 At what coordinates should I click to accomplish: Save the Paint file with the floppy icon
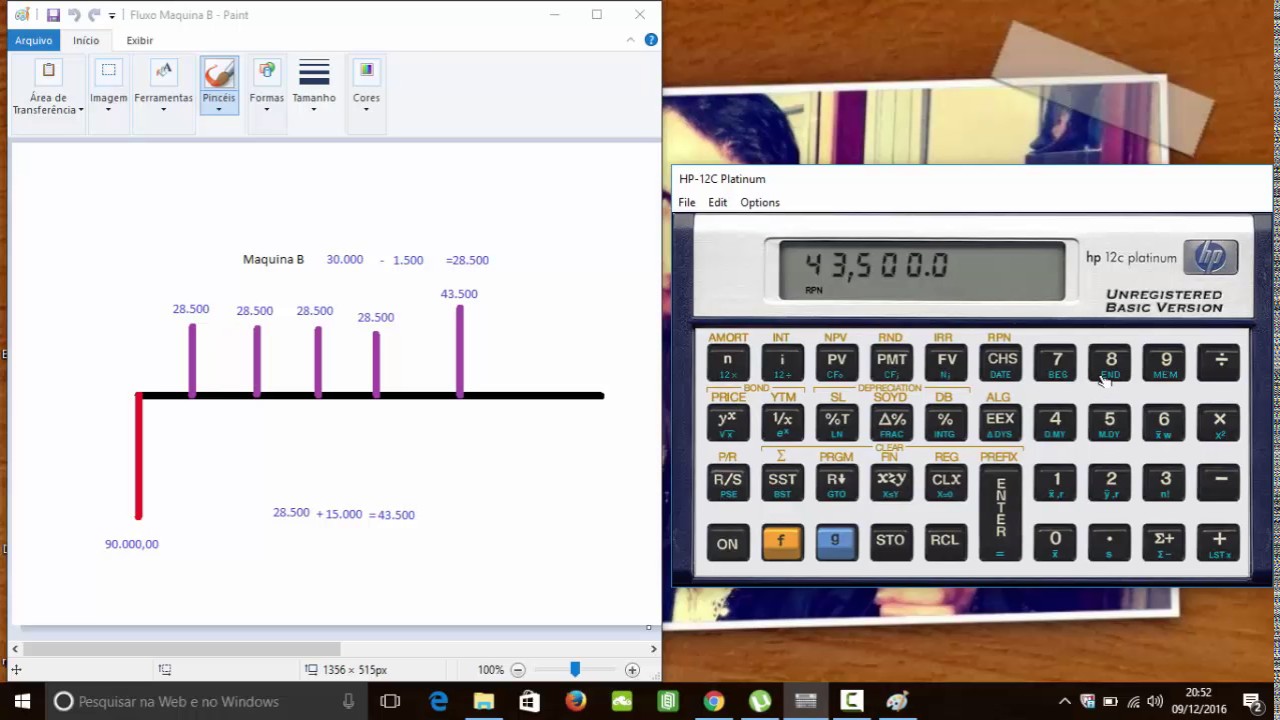[x=53, y=15]
